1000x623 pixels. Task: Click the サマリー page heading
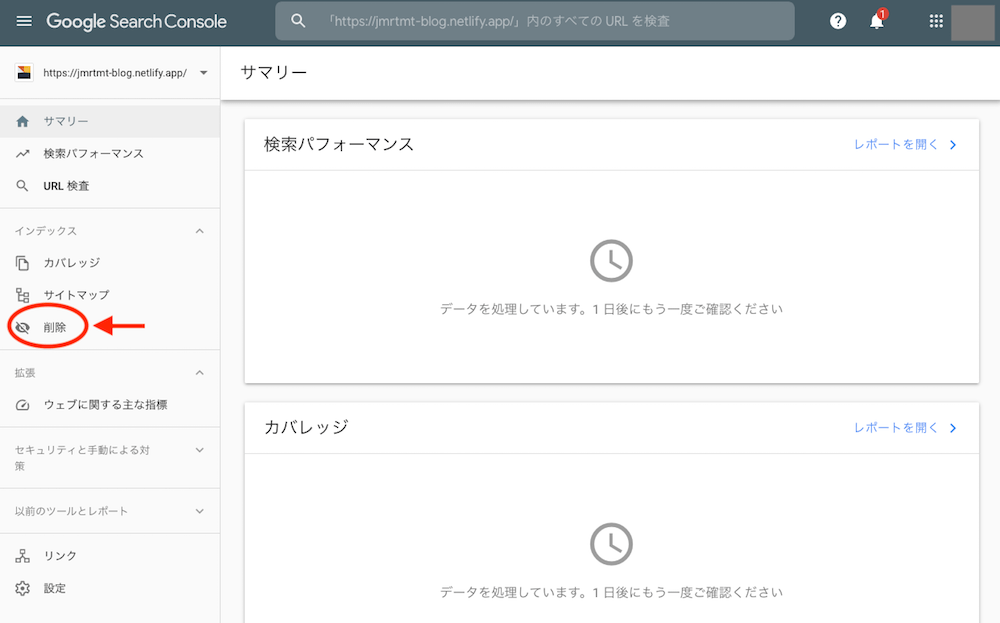274,73
